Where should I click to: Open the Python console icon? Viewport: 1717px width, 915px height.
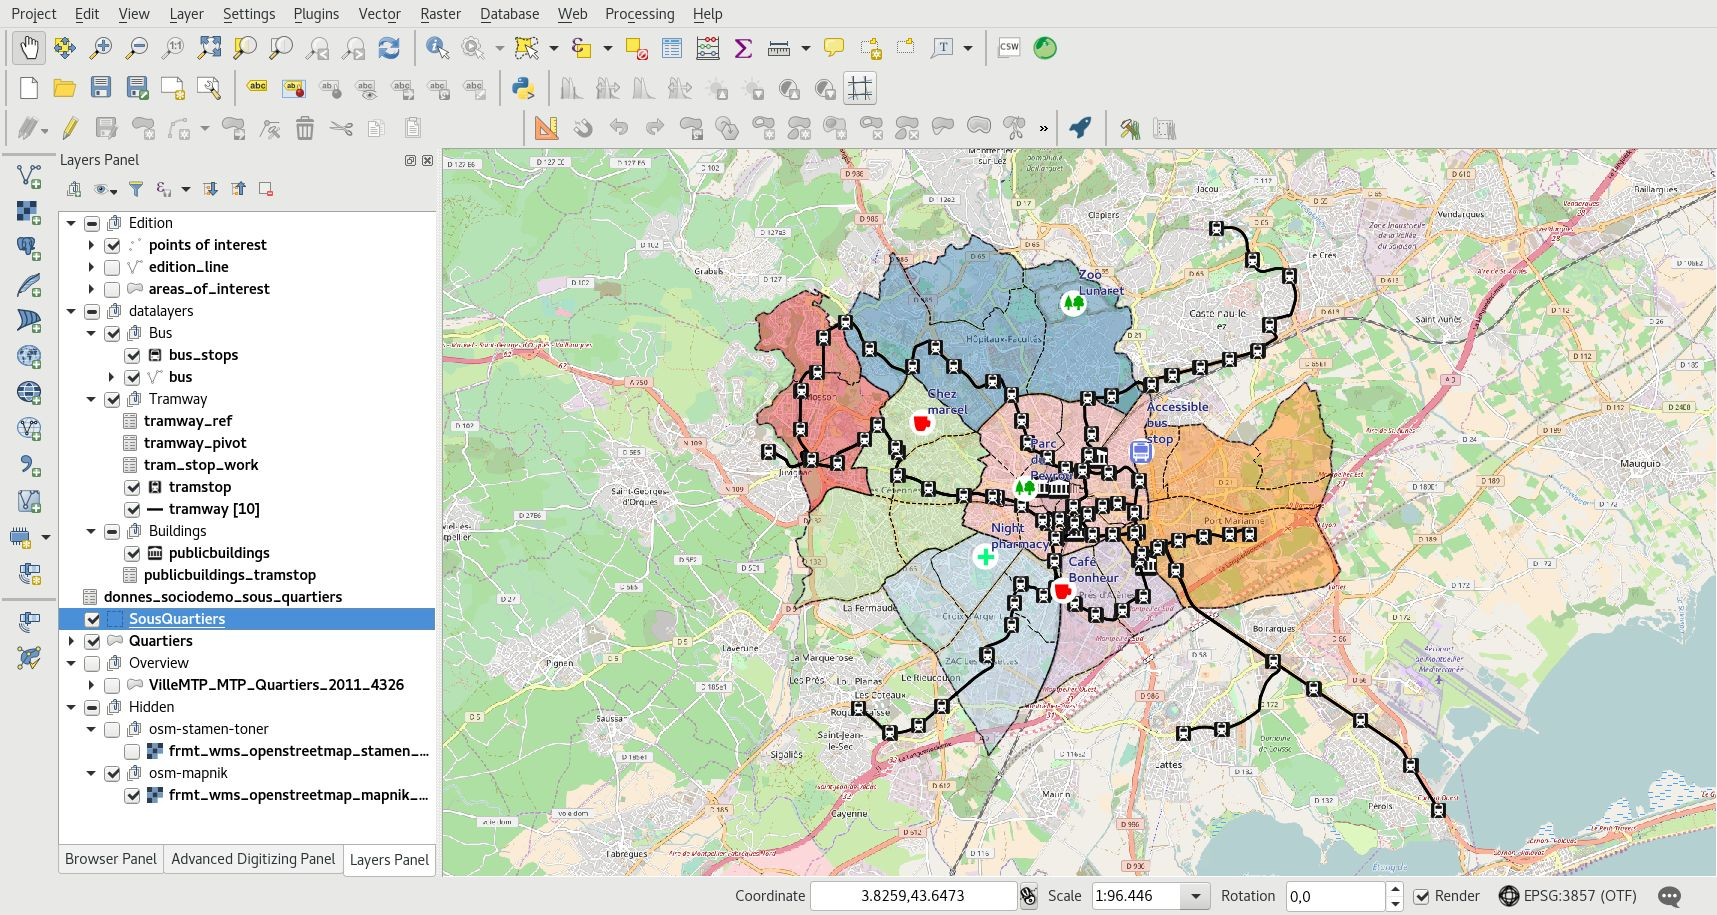coord(523,88)
